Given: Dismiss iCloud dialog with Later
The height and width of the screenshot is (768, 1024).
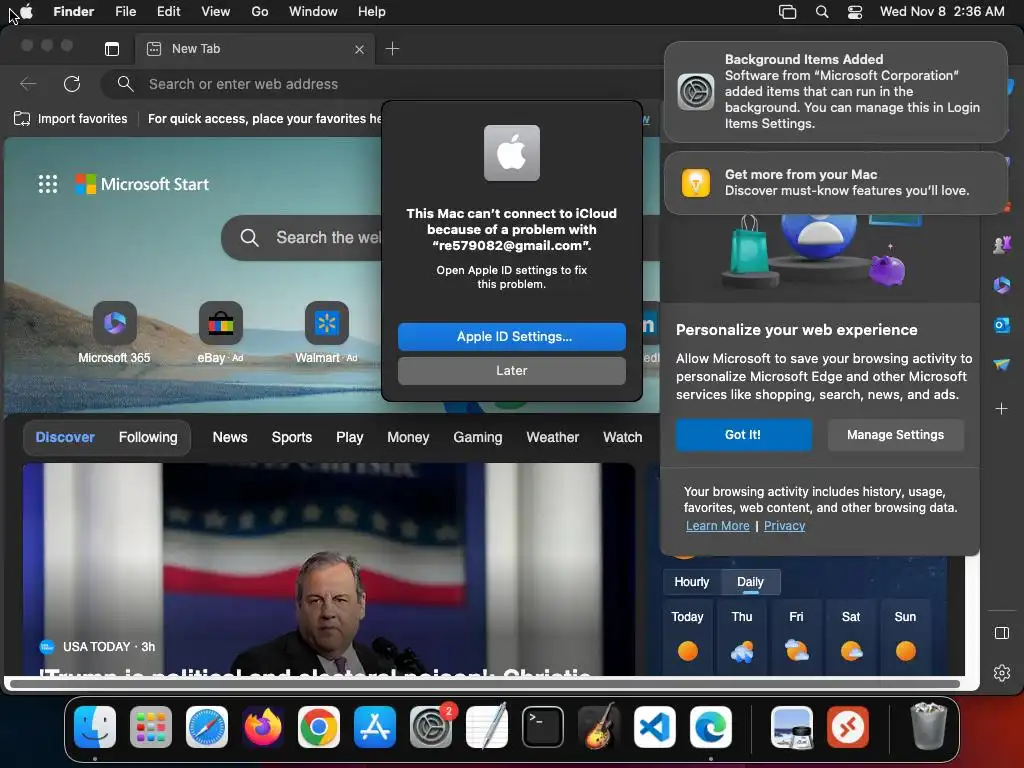Looking at the screenshot, I should tap(511, 370).
